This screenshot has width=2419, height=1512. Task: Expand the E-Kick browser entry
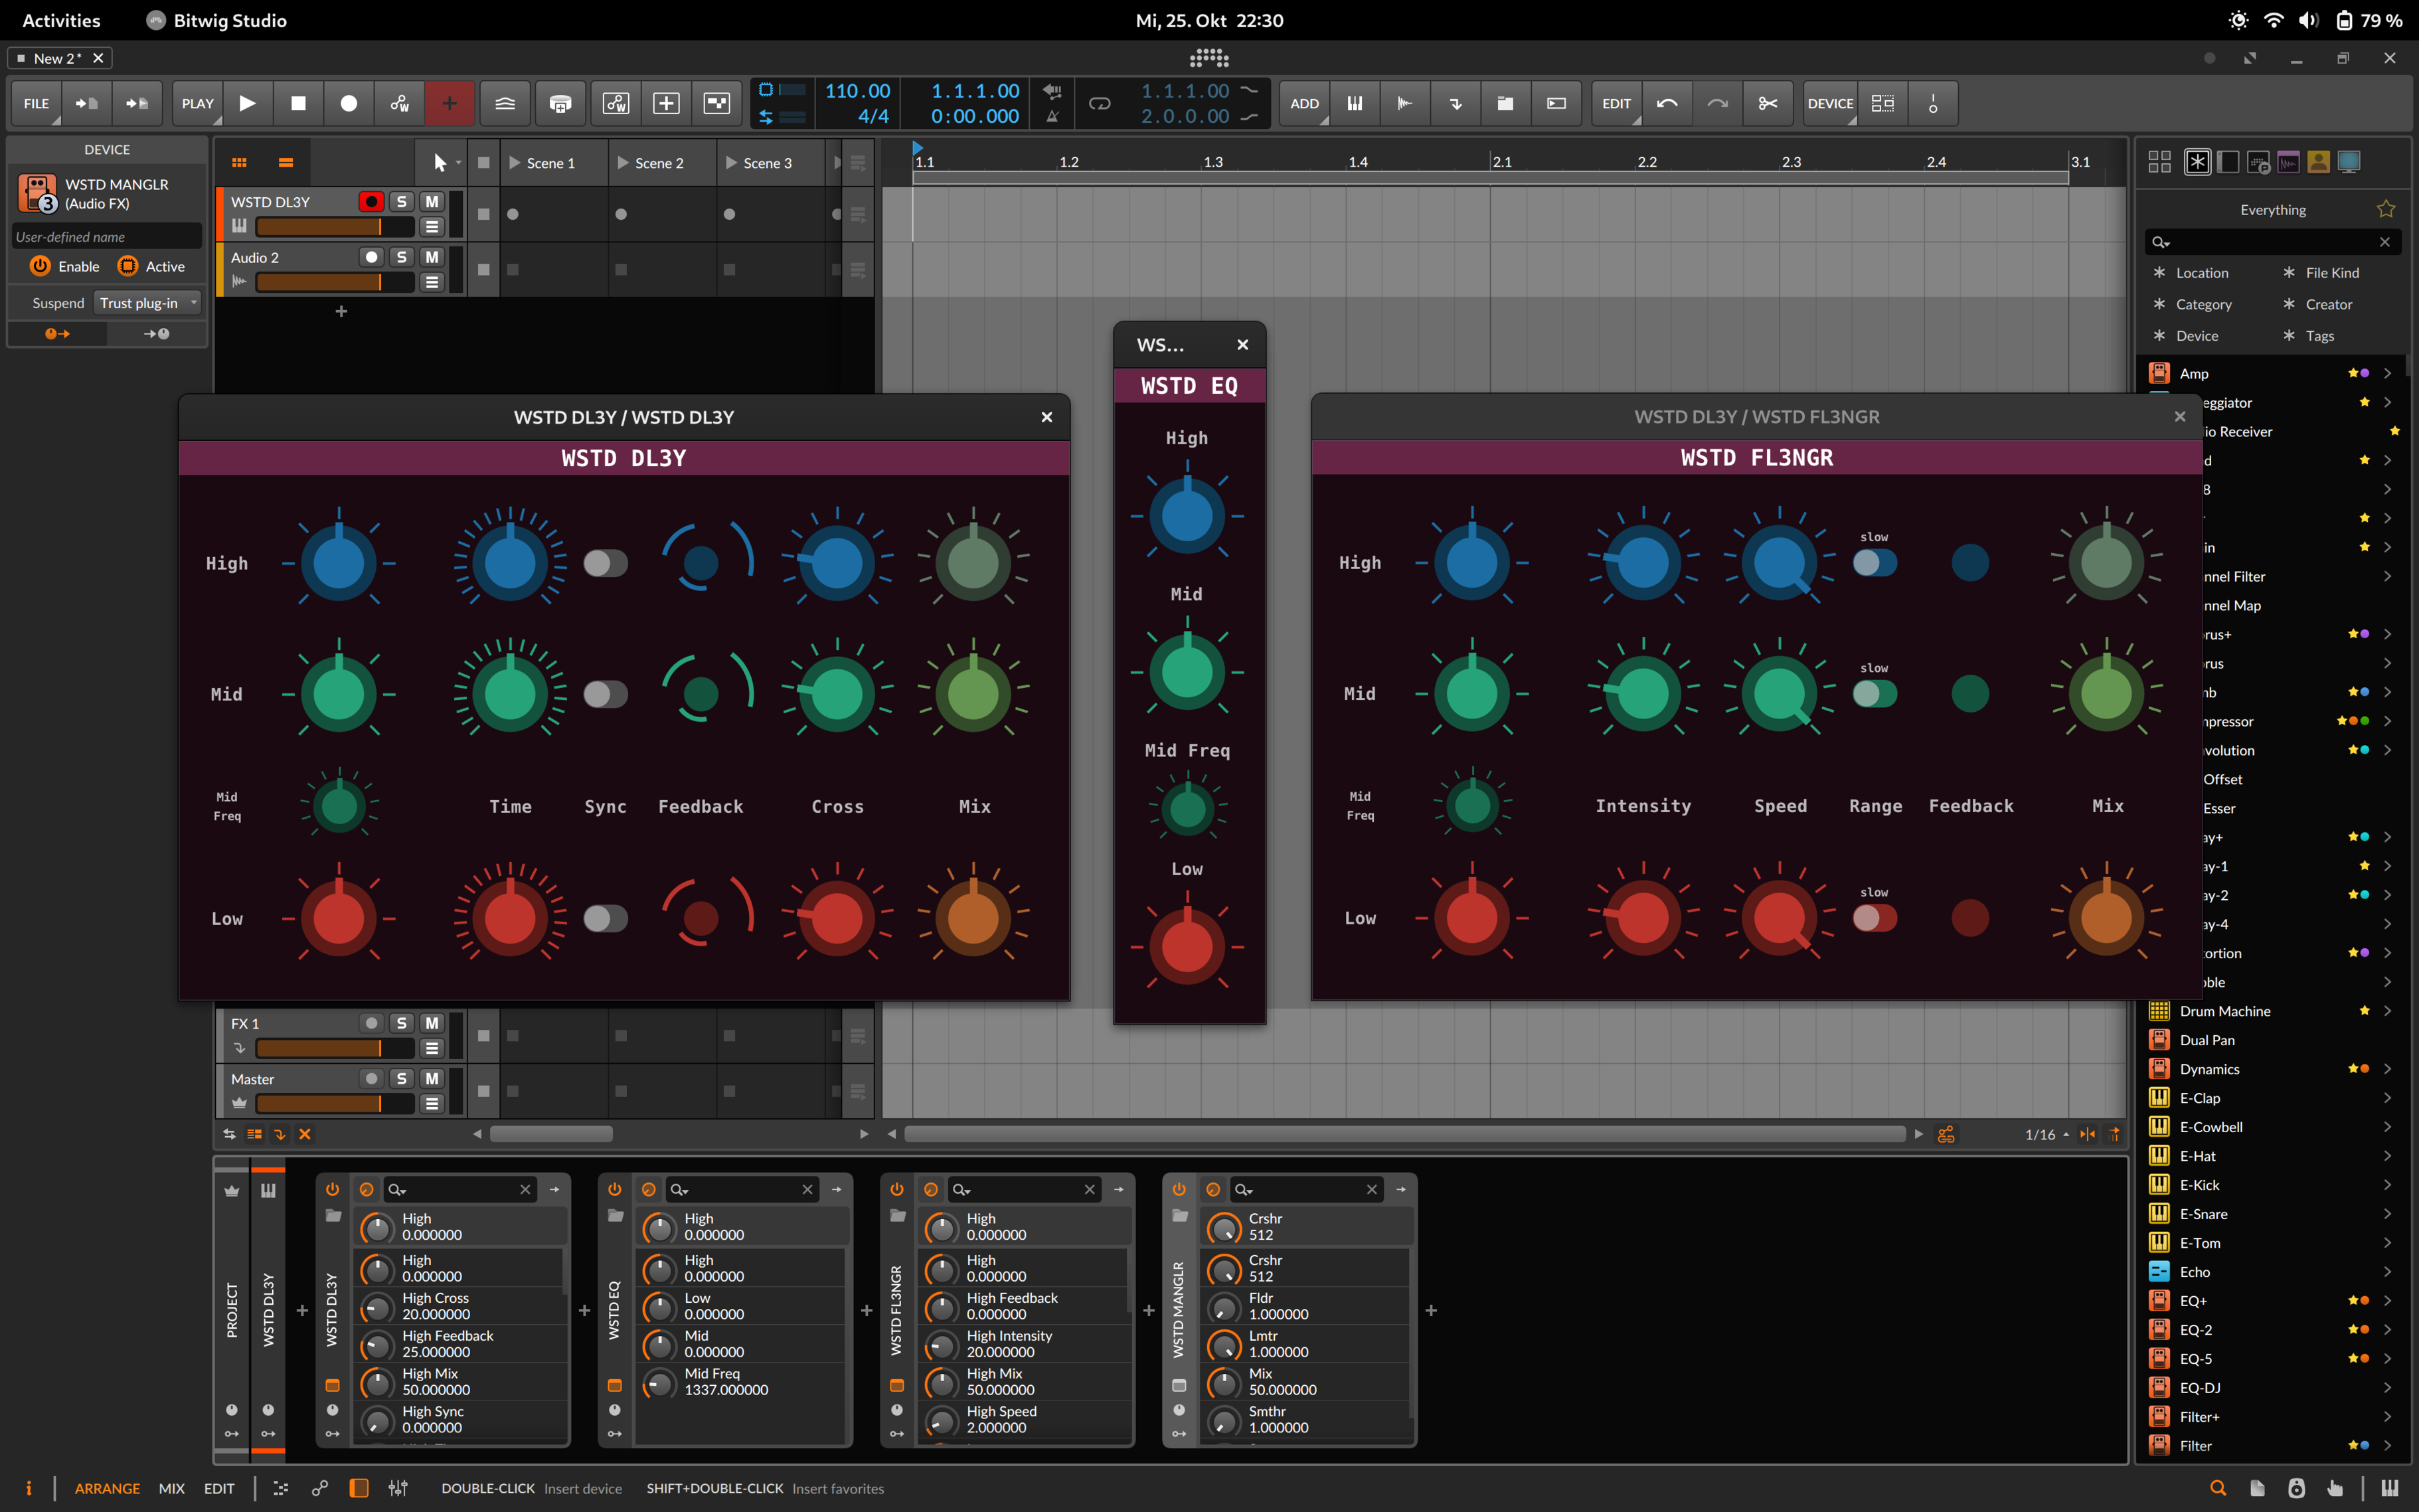point(2388,1185)
